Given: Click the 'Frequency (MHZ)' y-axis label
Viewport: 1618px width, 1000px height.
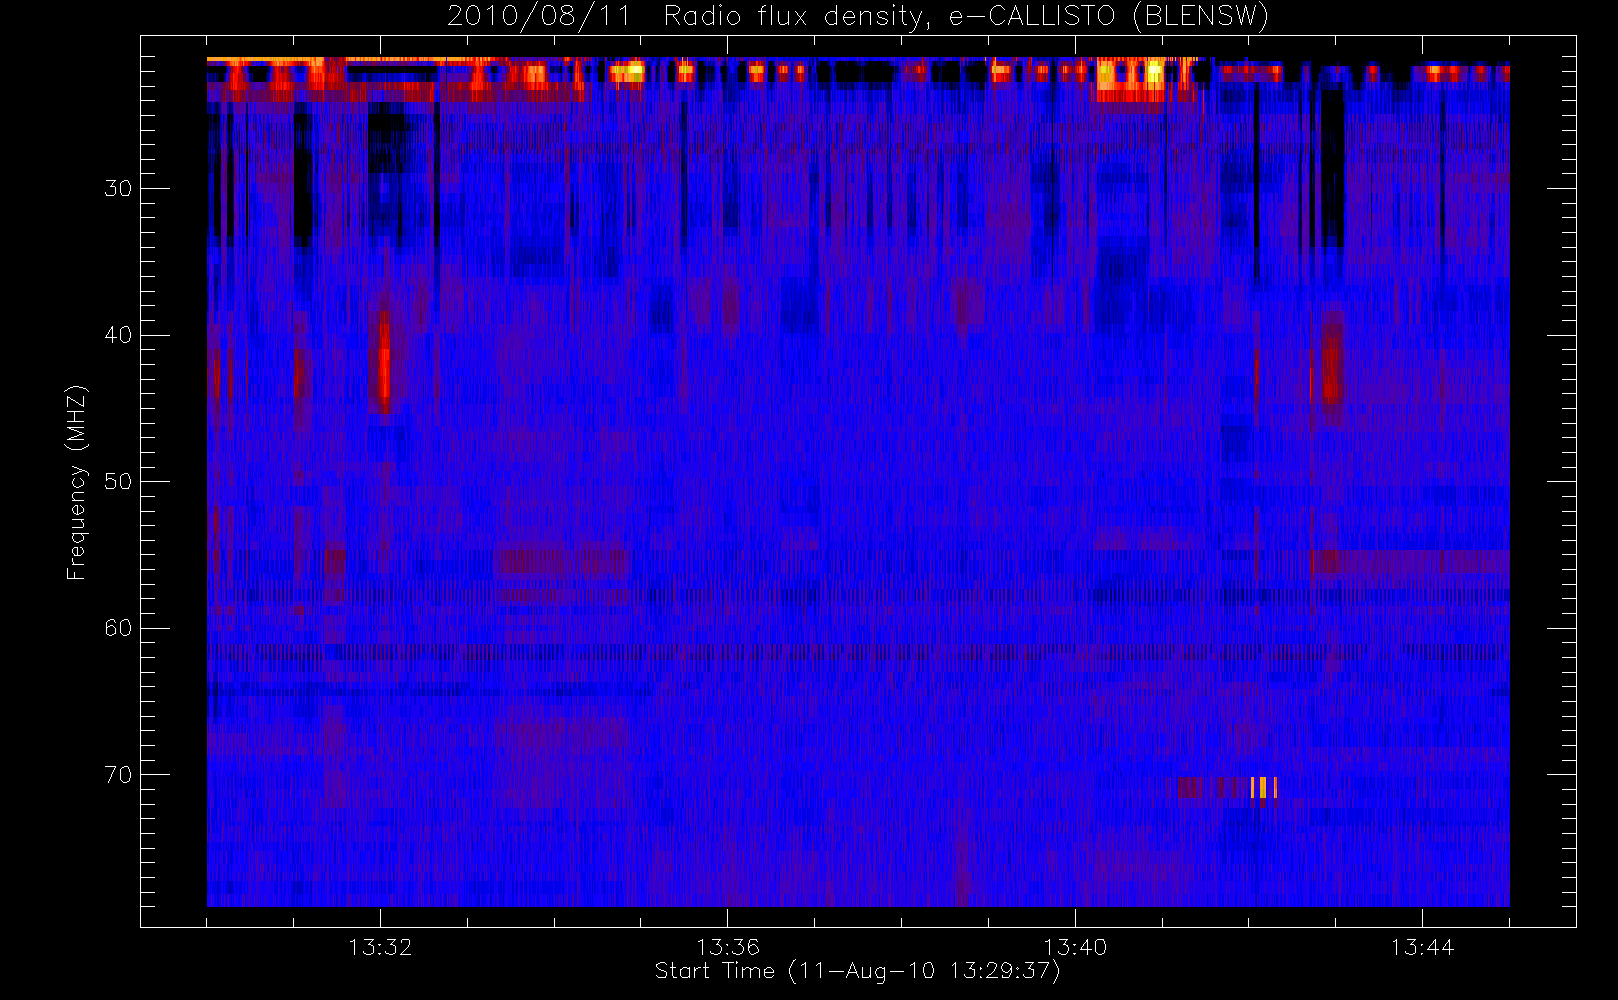Looking at the screenshot, I should click(76, 482).
